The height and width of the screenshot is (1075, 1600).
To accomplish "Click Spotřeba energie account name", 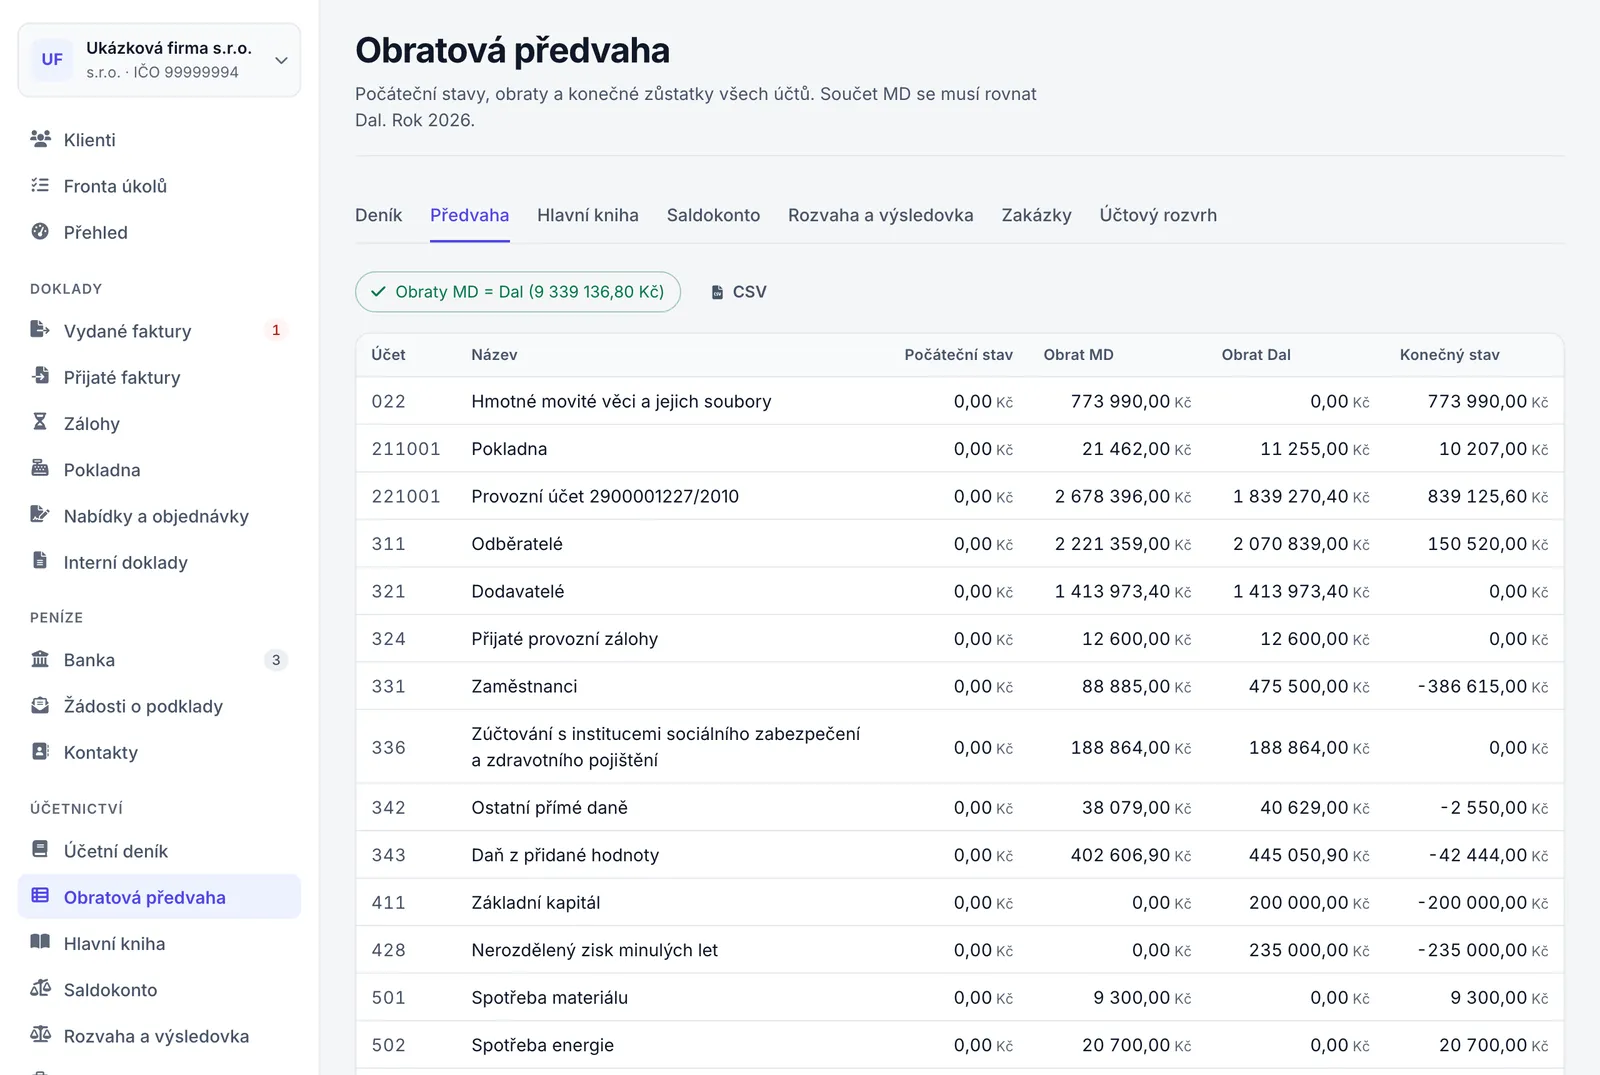I will click(x=543, y=1045).
